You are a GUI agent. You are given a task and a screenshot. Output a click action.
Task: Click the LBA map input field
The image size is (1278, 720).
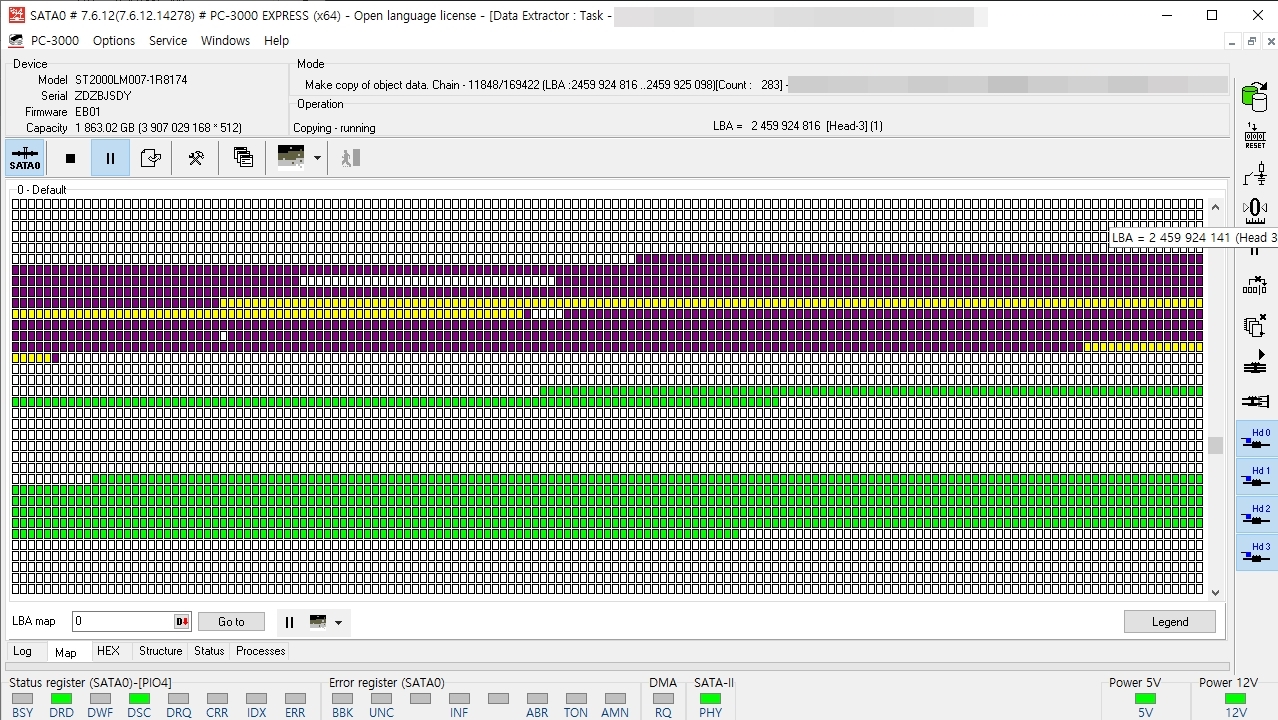(123, 622)
